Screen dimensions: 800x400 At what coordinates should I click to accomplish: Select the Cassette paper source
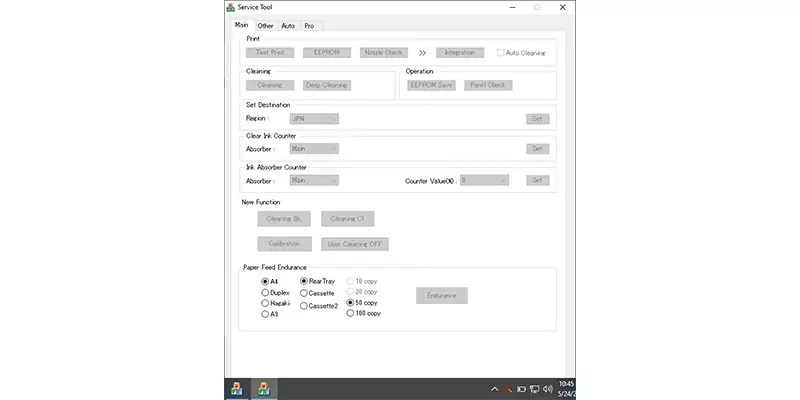304,293
